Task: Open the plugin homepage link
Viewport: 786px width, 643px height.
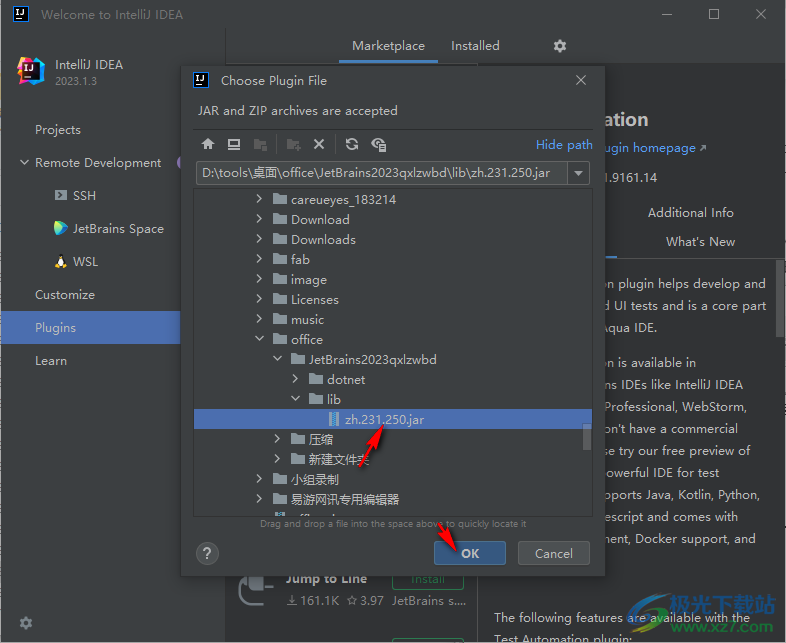Action: pyautogui.click(x=655, y=148)
